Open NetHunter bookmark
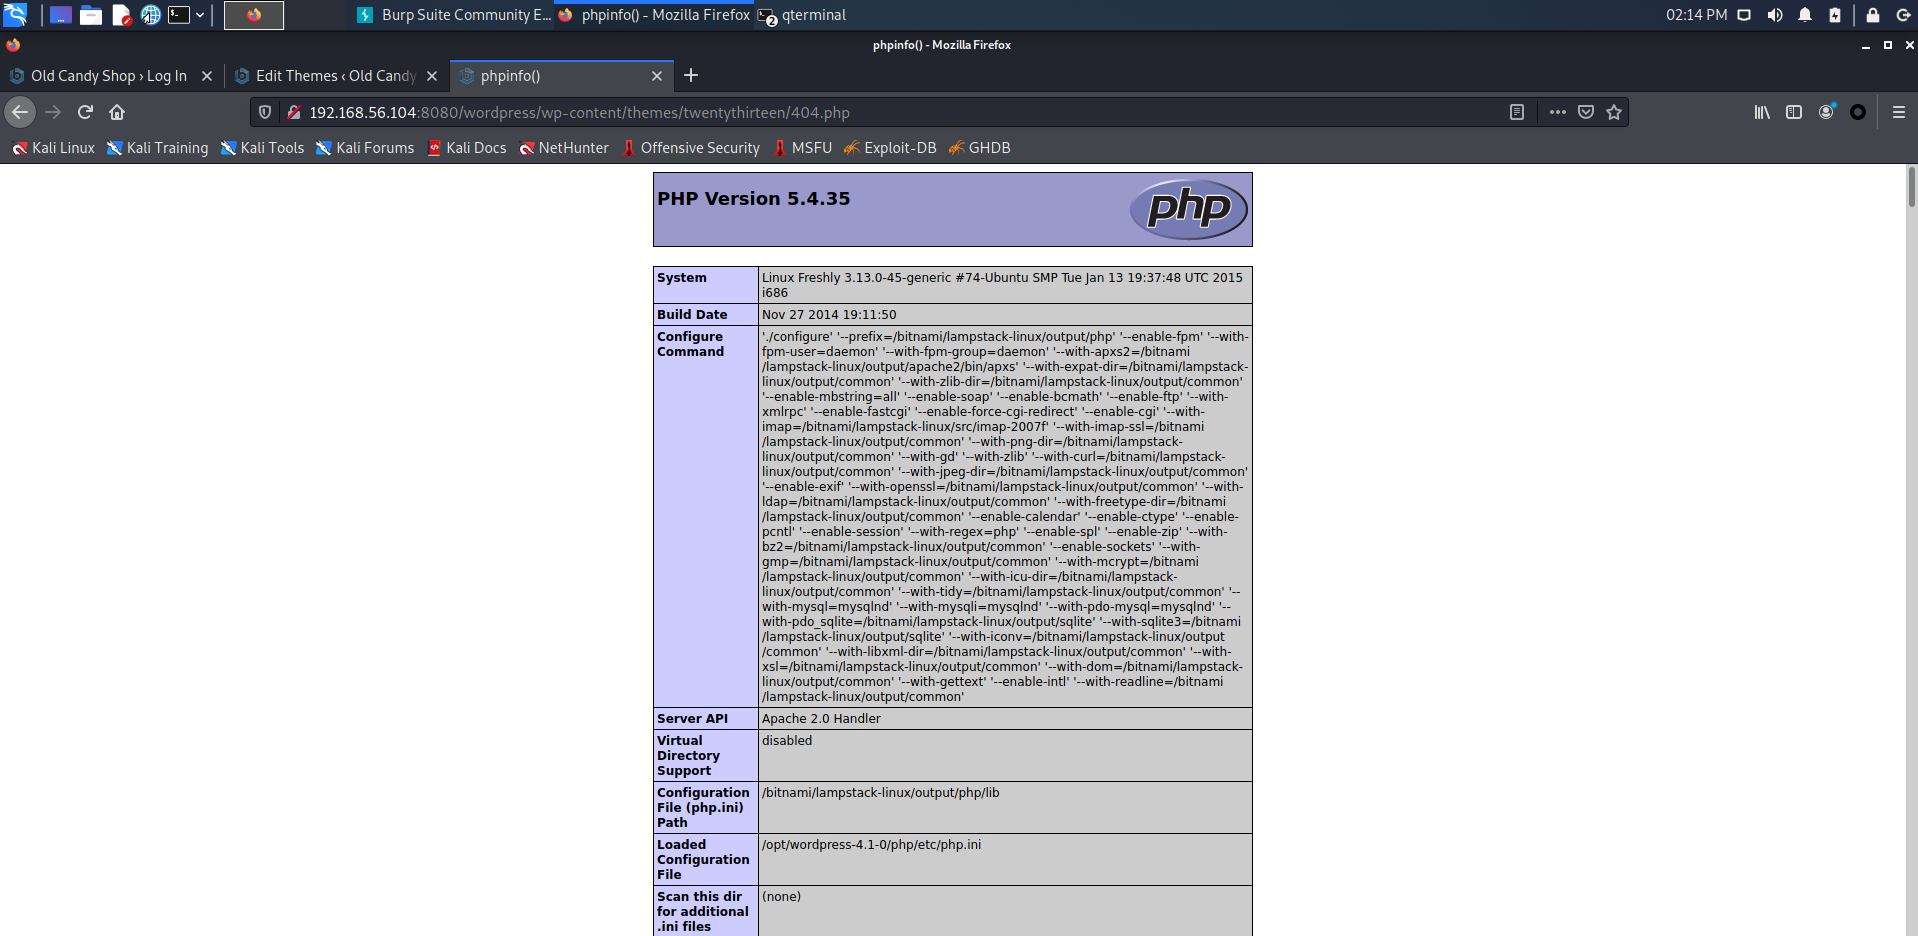Screen dimensions: 1918x936 pos(564,148)
